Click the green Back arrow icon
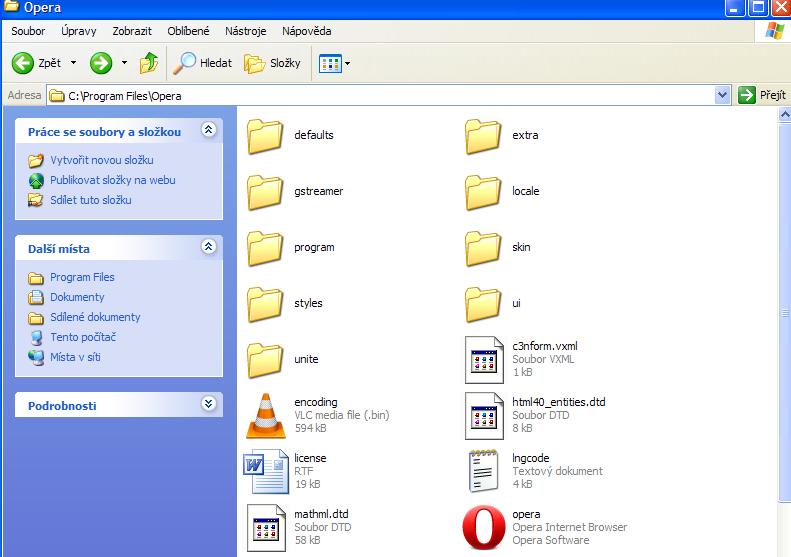791x557 pixels. (x=24, y=63)
